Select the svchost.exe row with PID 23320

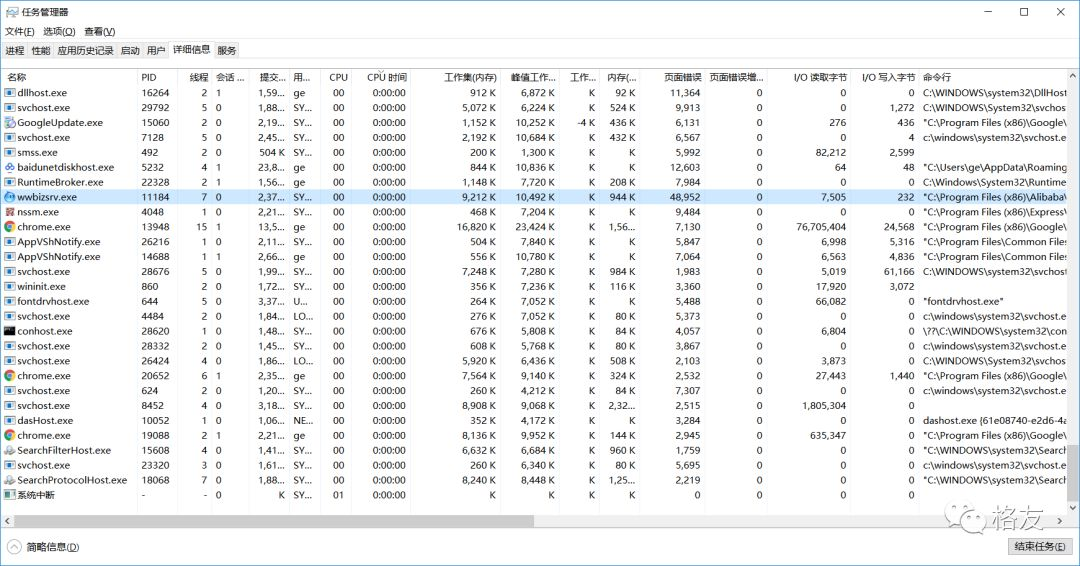pos(534,465)
